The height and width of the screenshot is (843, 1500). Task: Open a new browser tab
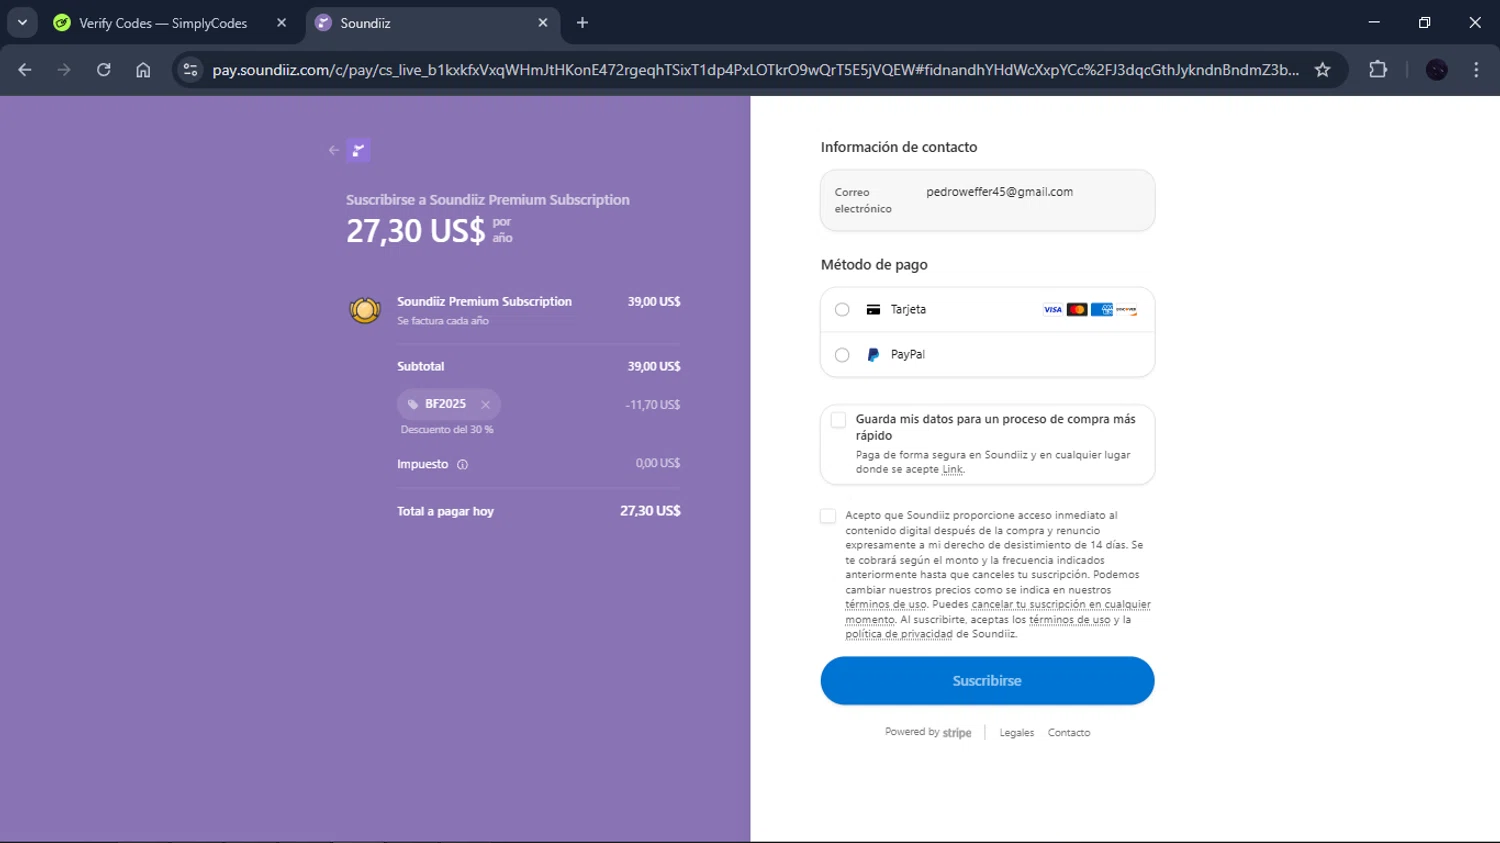[x=582, y=23]
